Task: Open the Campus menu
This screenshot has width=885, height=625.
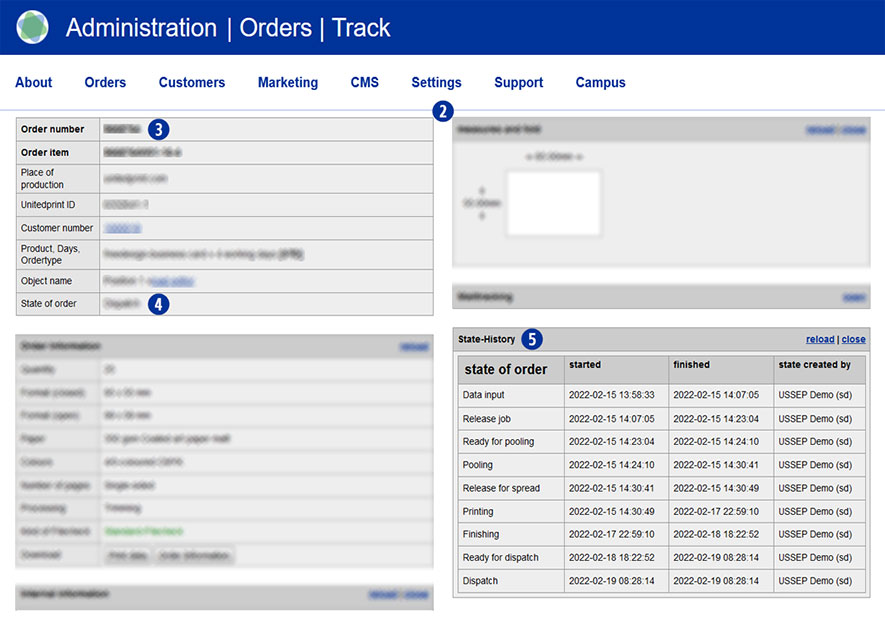Action: 600,83
